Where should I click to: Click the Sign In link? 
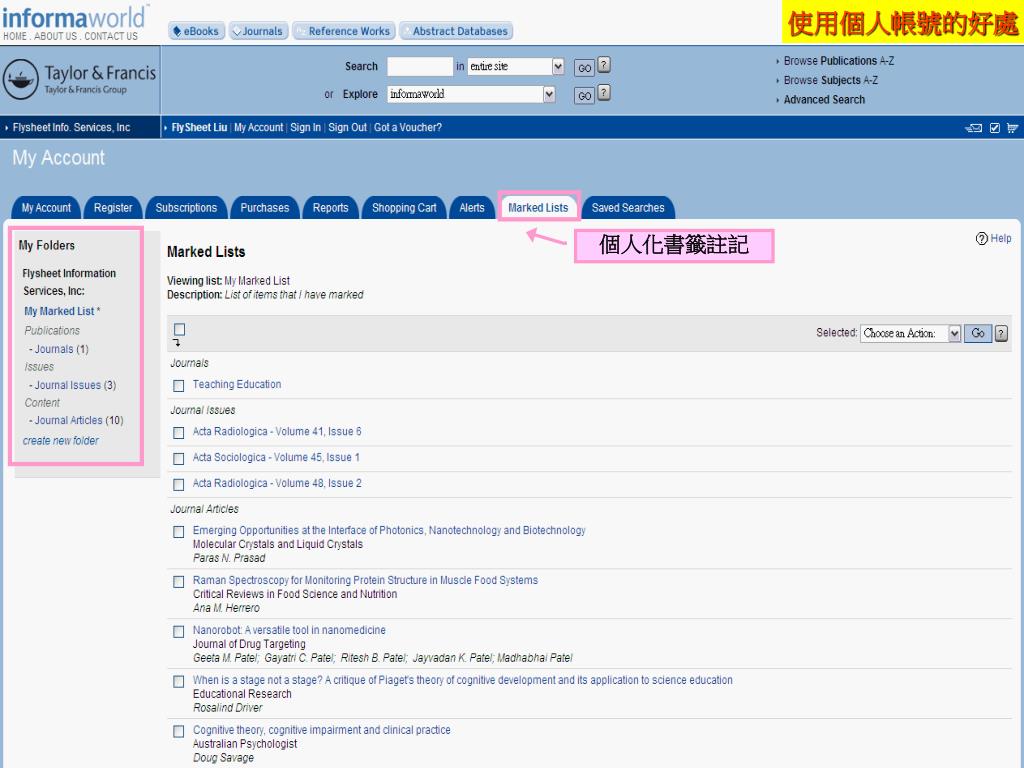(x=306, y=127)
